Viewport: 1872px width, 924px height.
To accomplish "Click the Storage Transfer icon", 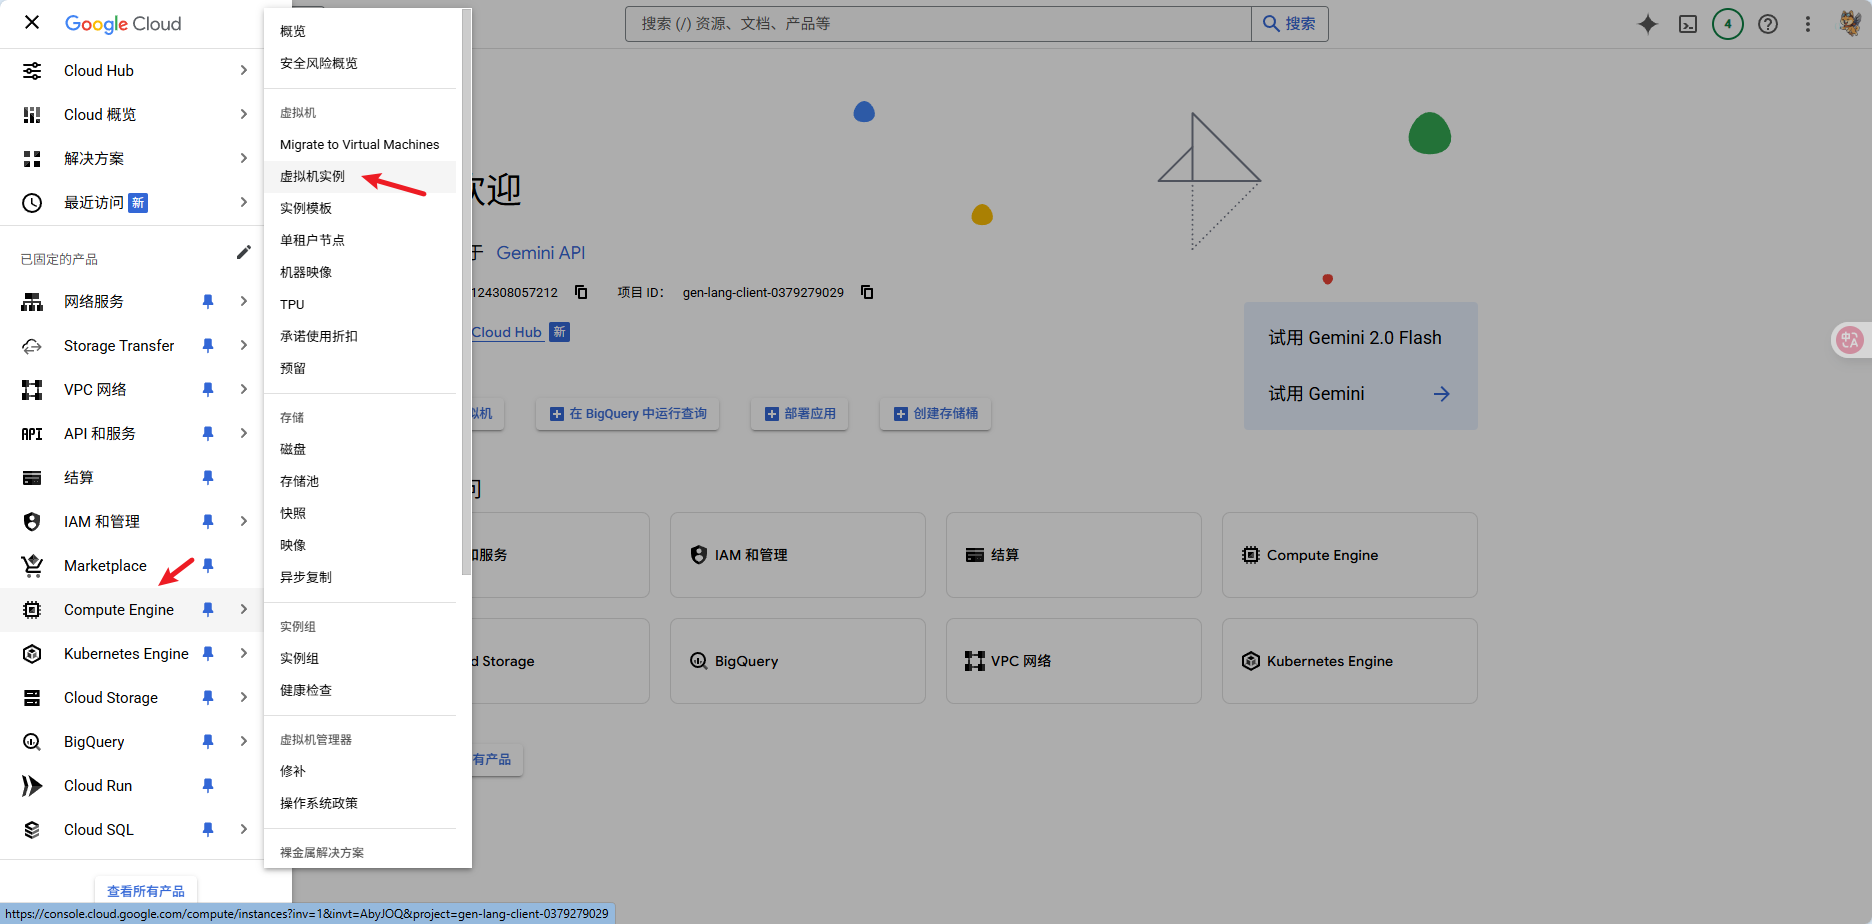I will tap(32, 346).
